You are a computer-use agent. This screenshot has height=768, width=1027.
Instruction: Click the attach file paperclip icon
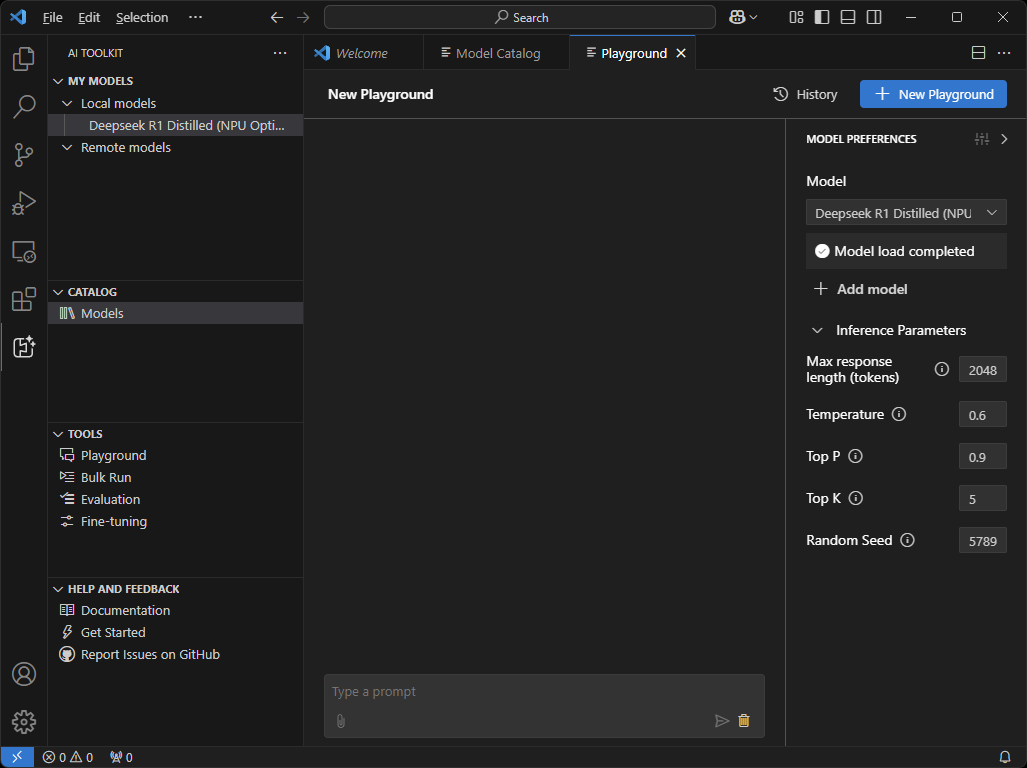coord(340,720)
